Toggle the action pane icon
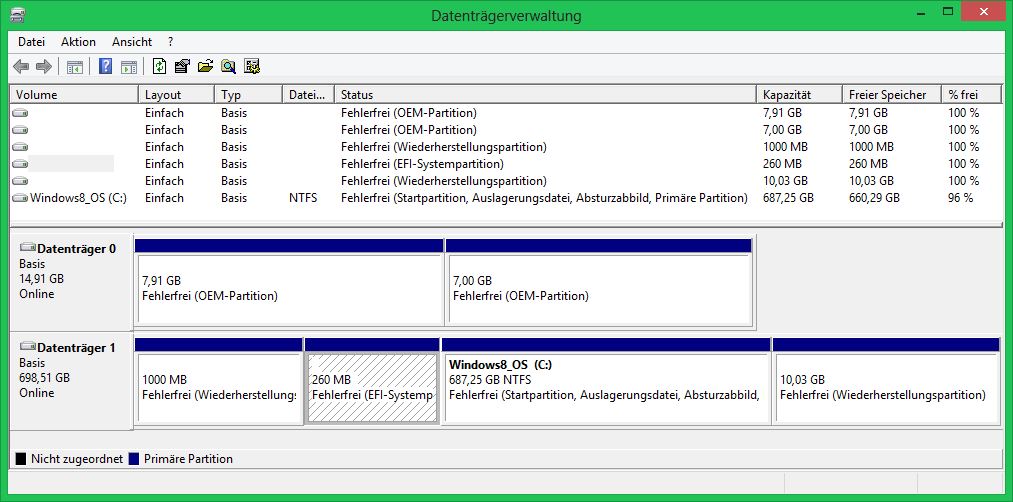Screen dimensions: 1013x502 pyautogui.click(x=129, y=67)
